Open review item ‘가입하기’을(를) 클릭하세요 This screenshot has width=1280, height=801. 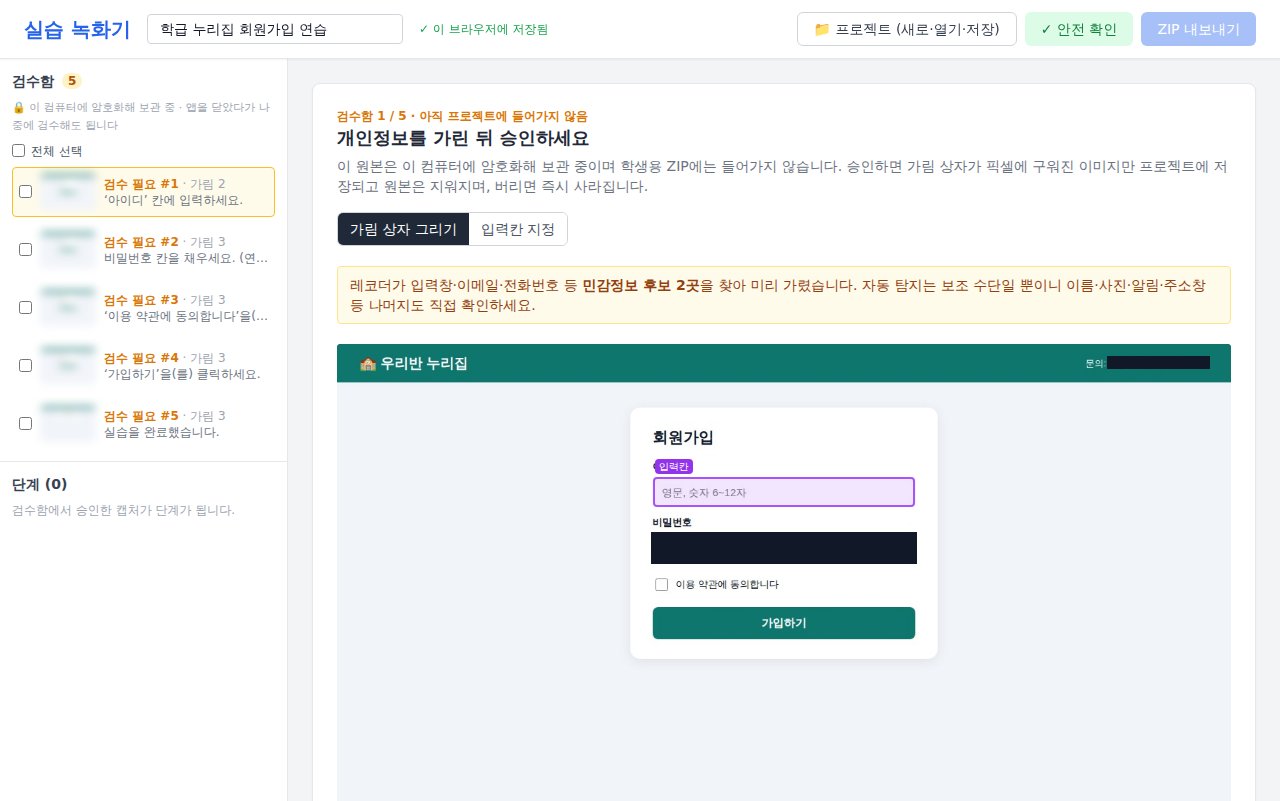tap(144, 366)
